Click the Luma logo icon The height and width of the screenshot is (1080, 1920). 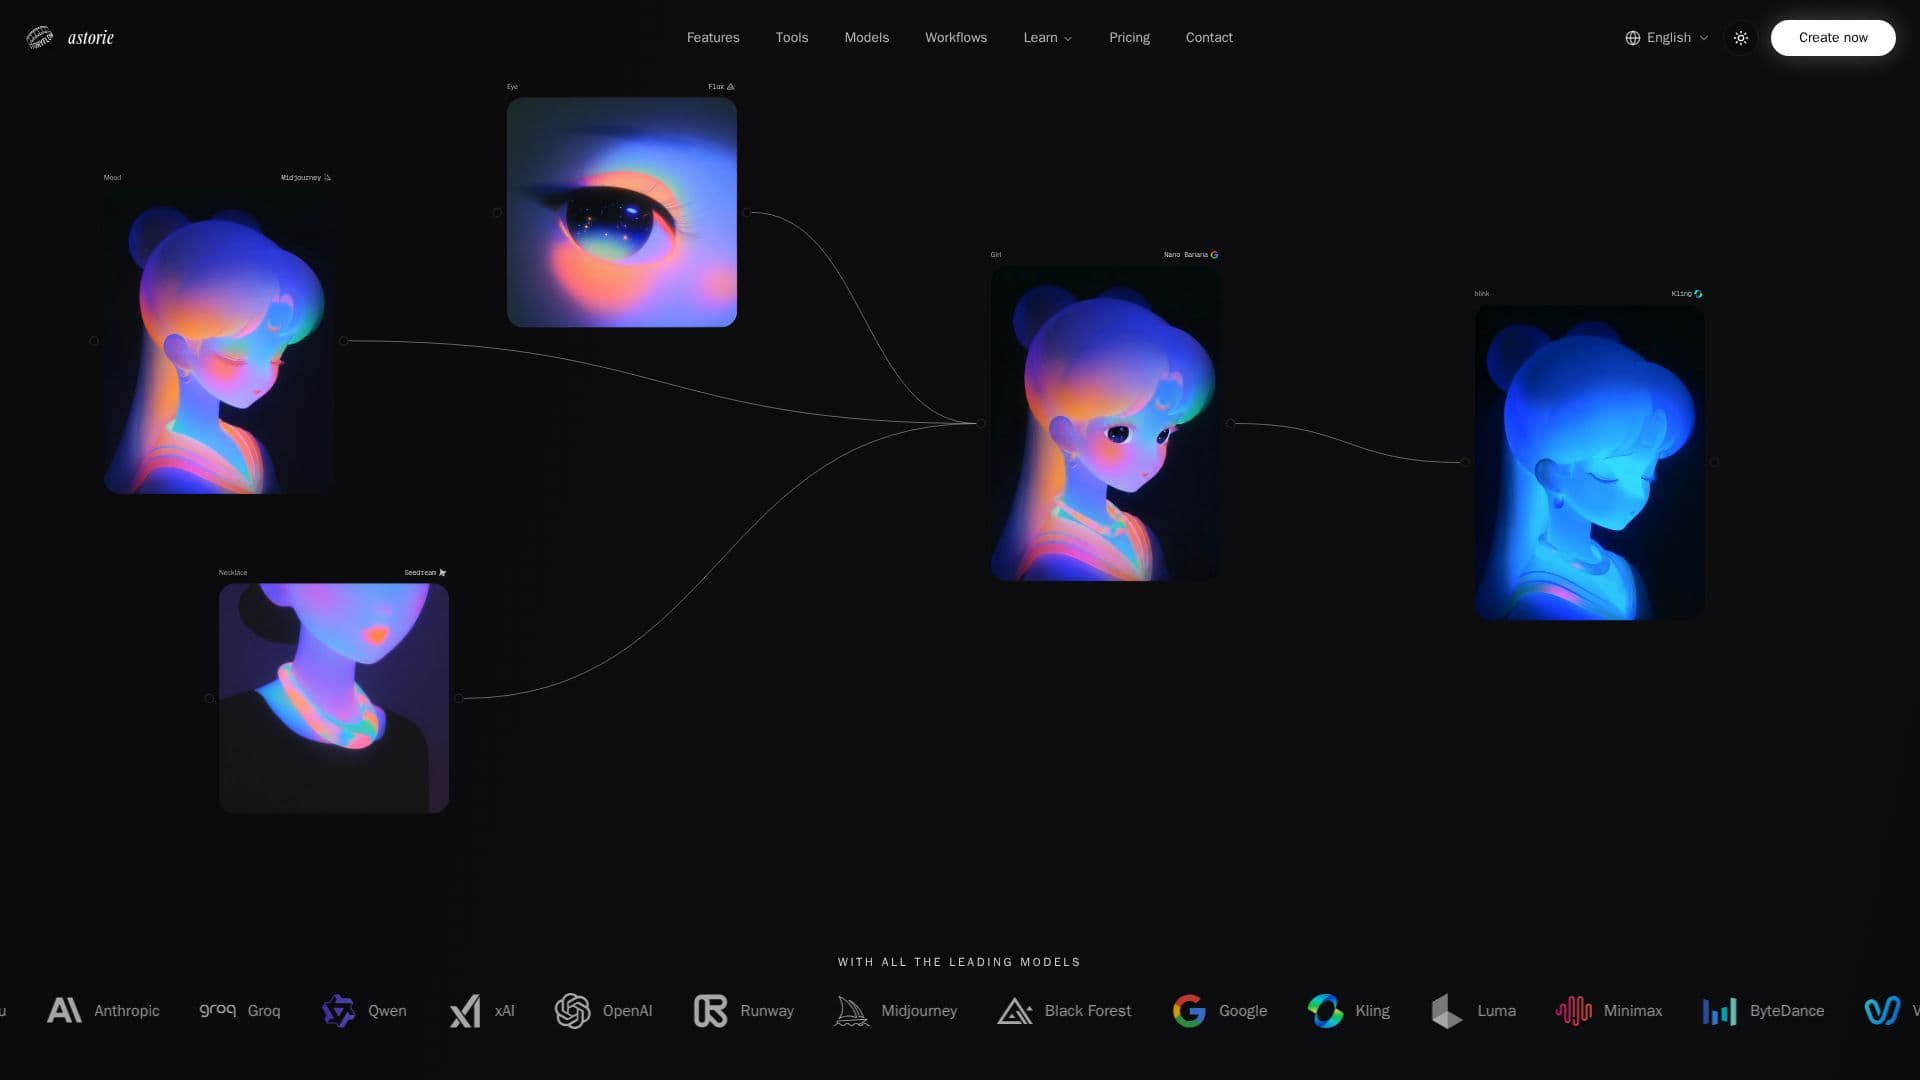point(1447,1011)
